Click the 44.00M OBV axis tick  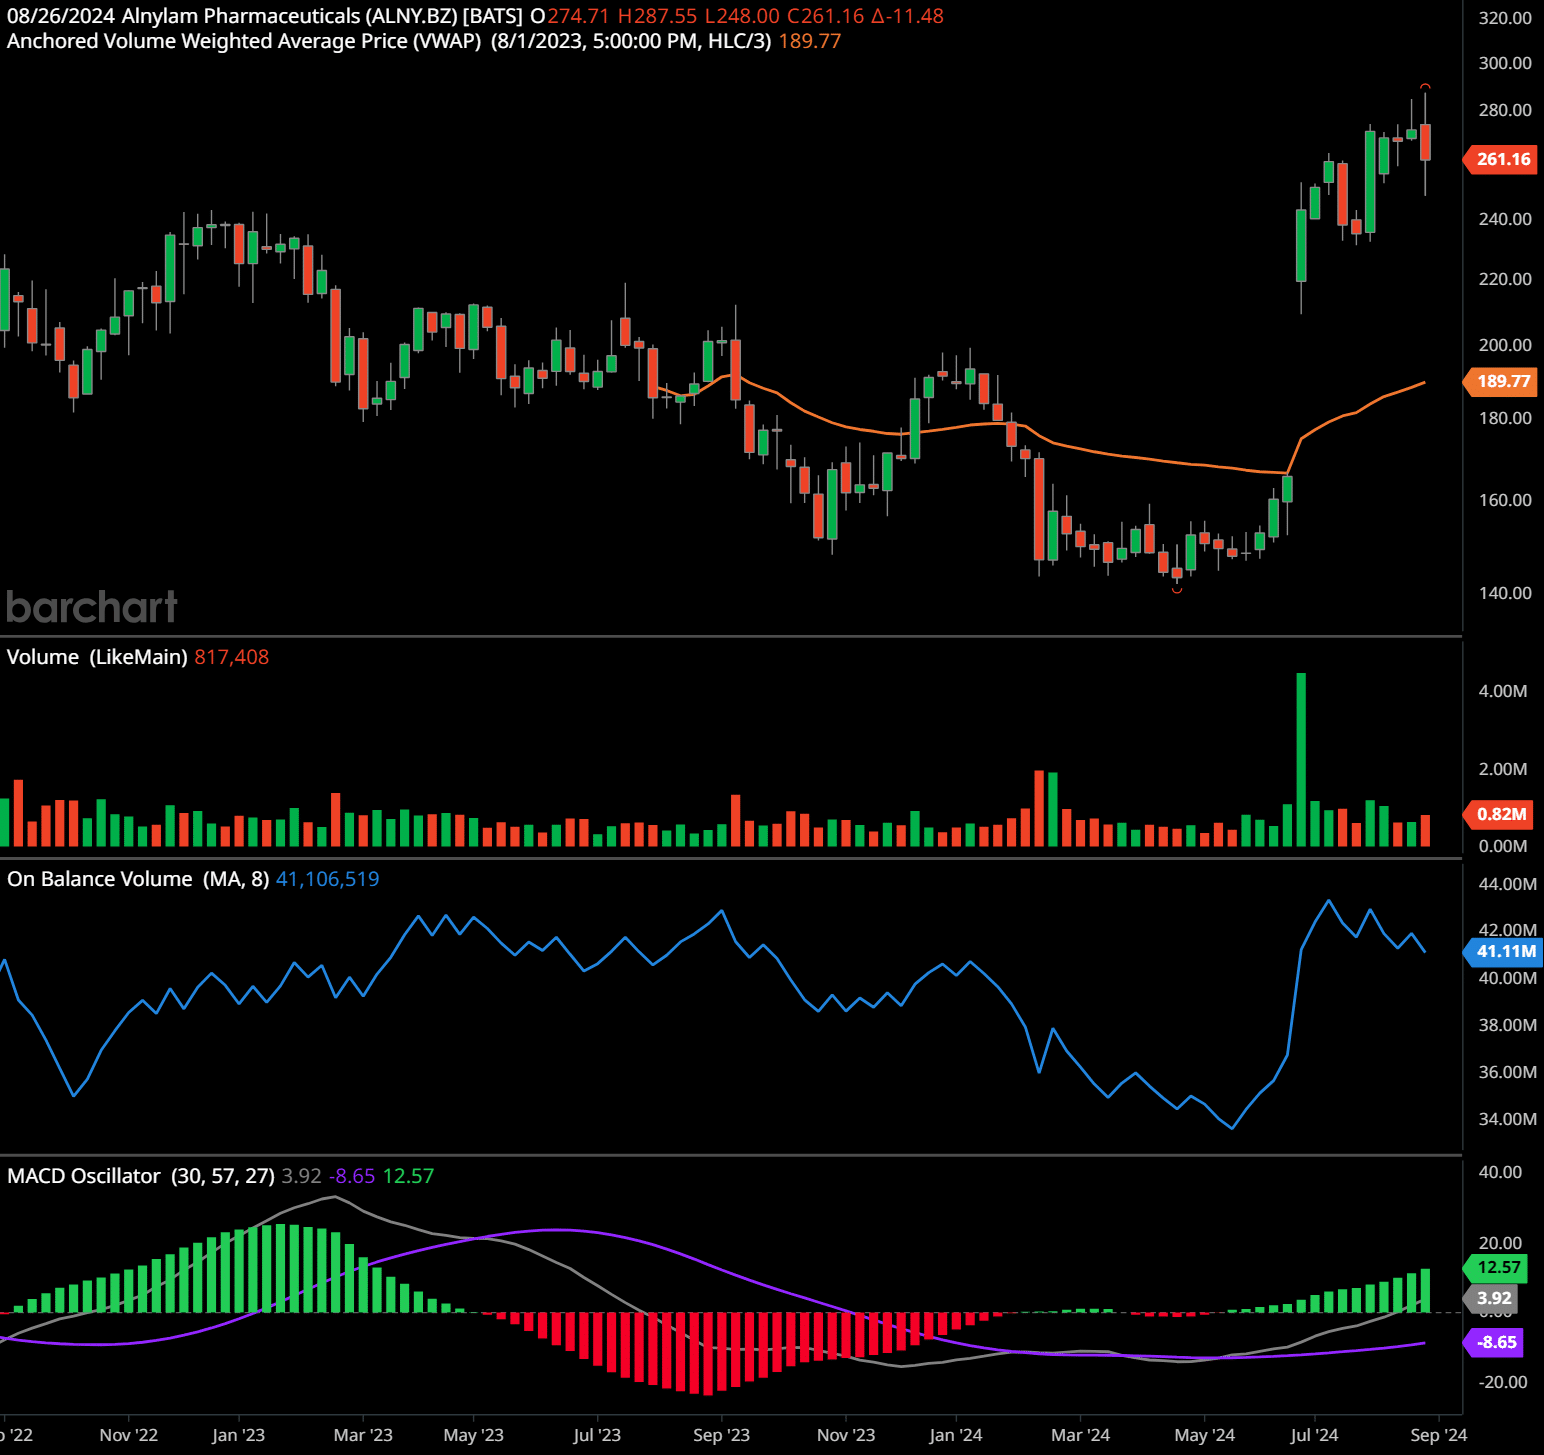(1508, 884)
